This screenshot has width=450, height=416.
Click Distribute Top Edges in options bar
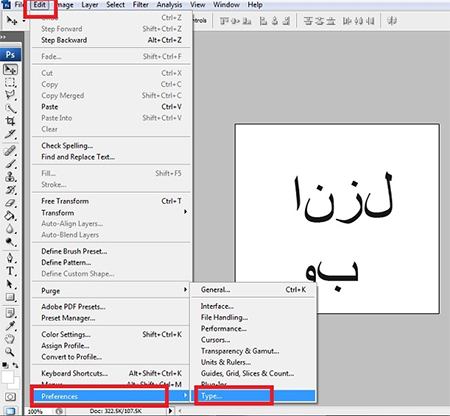(x=307, y=21)
